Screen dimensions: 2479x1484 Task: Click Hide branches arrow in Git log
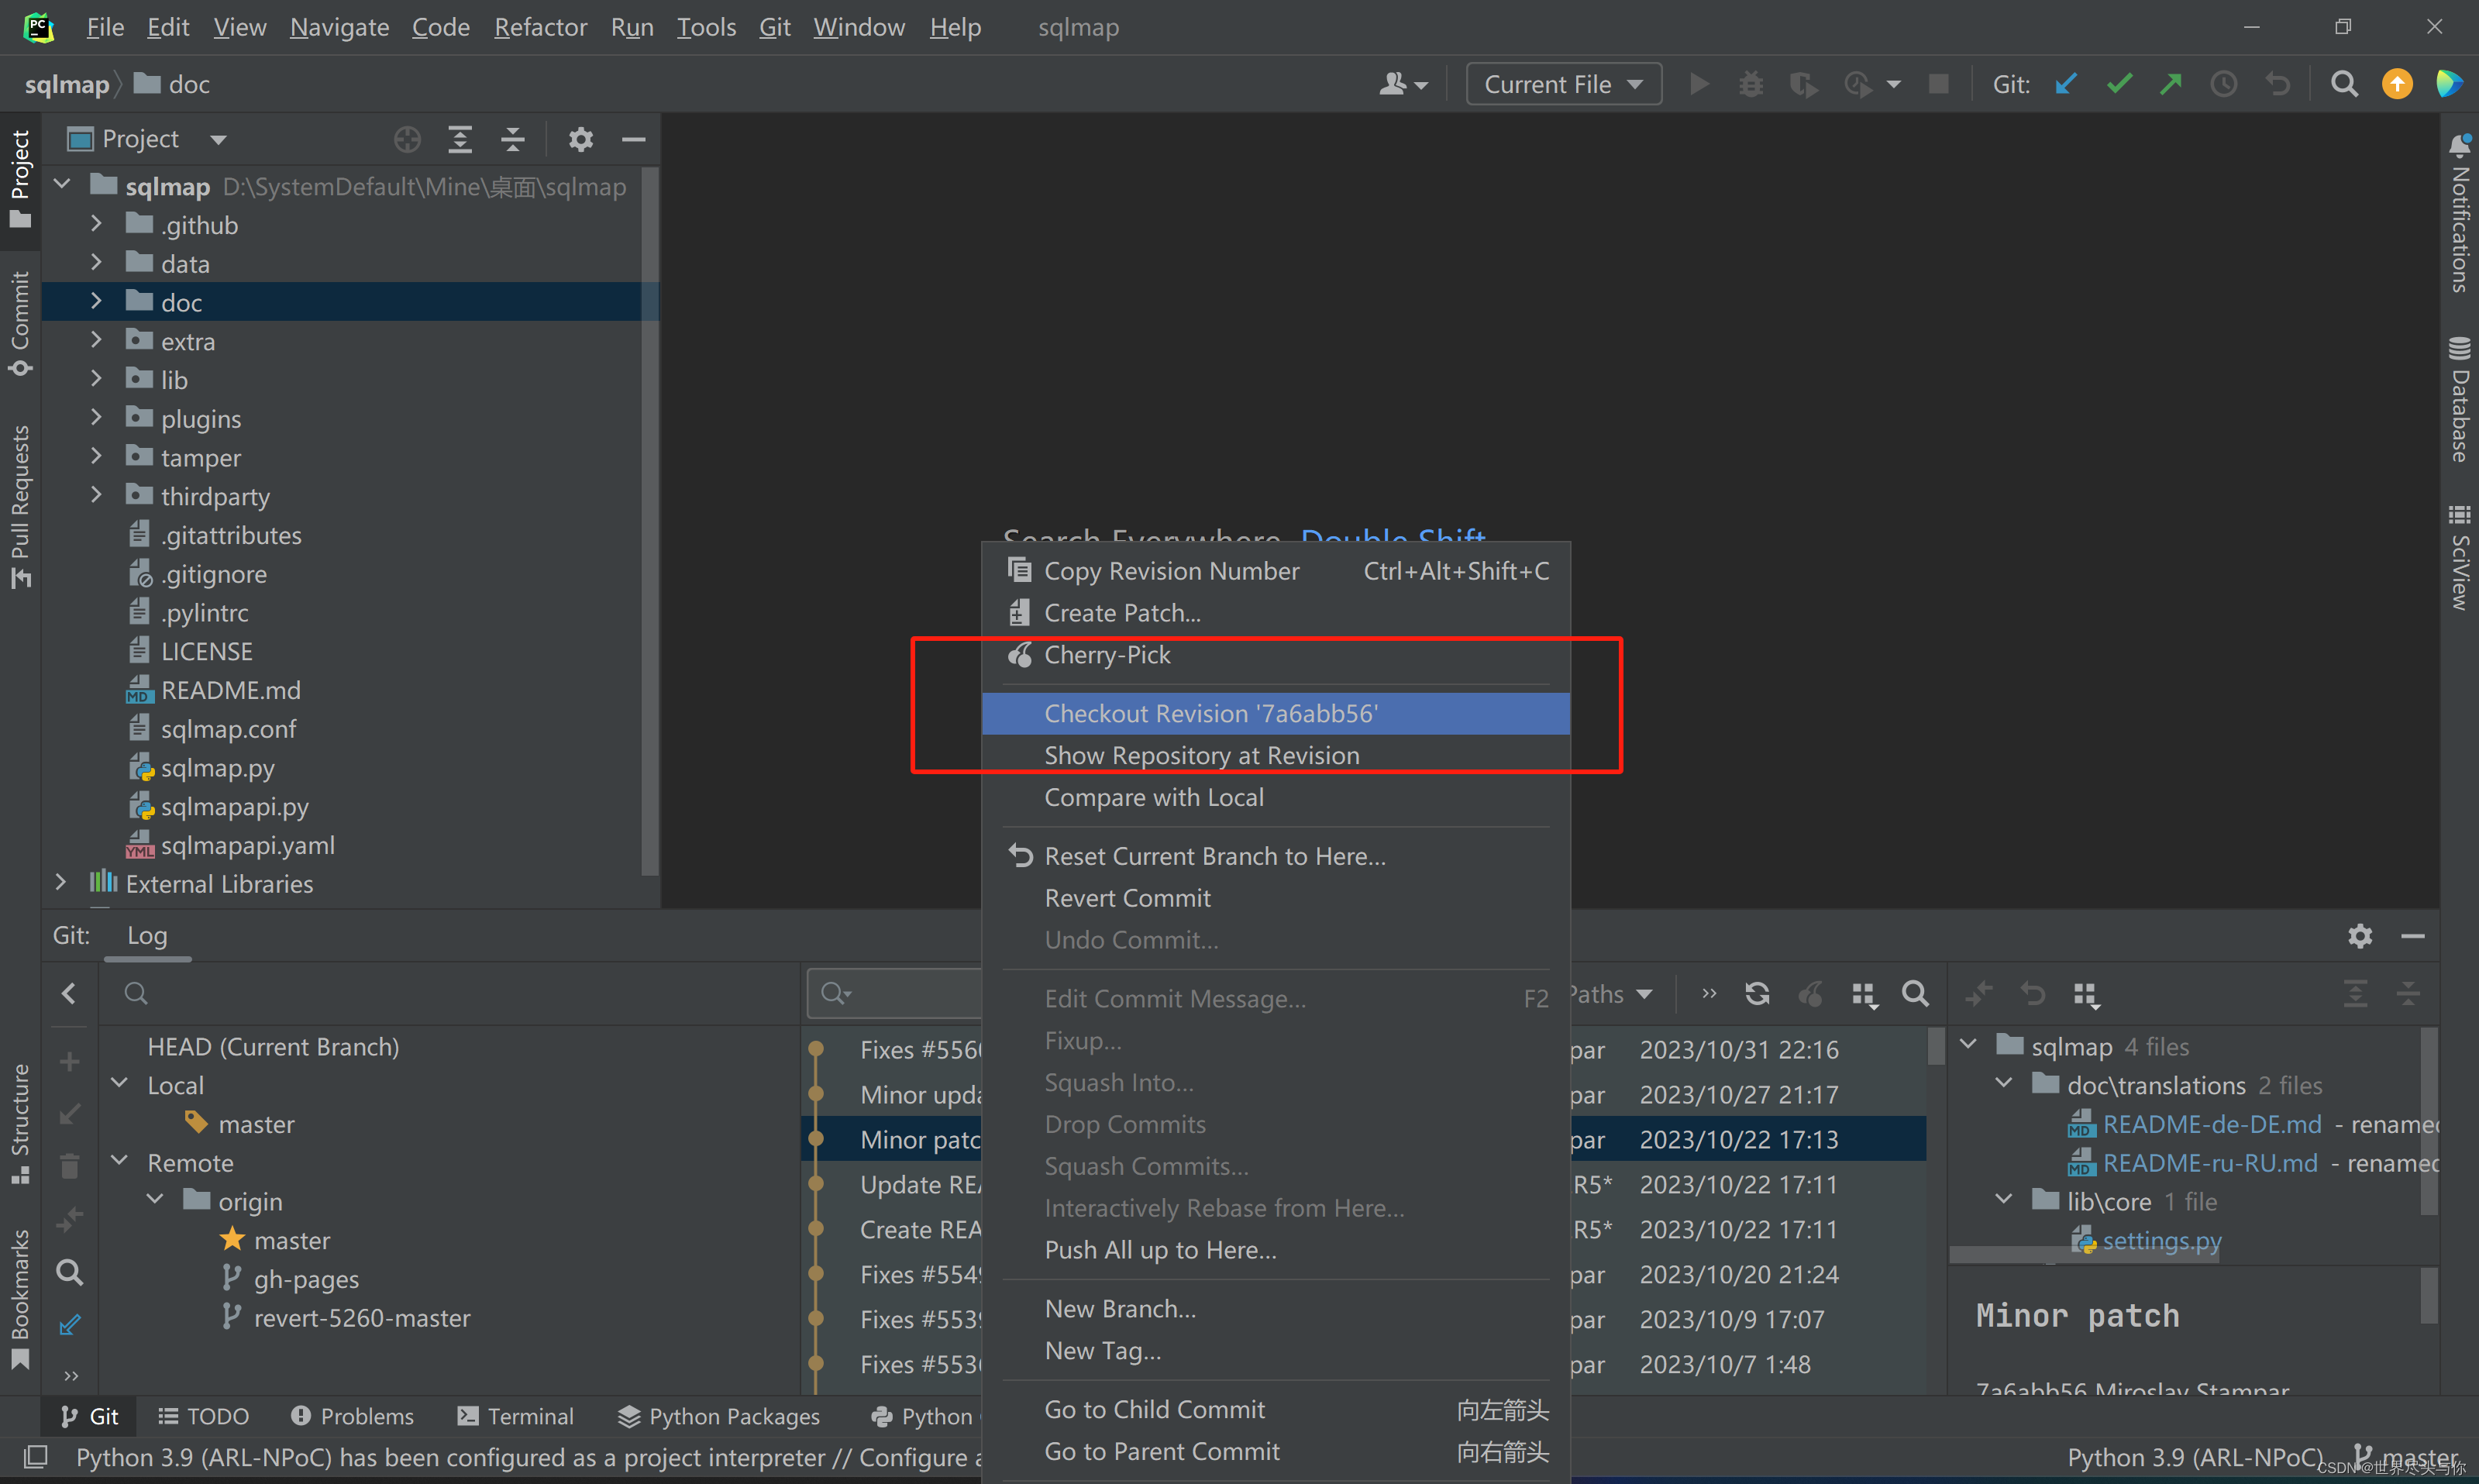click(x=69, y=993)
